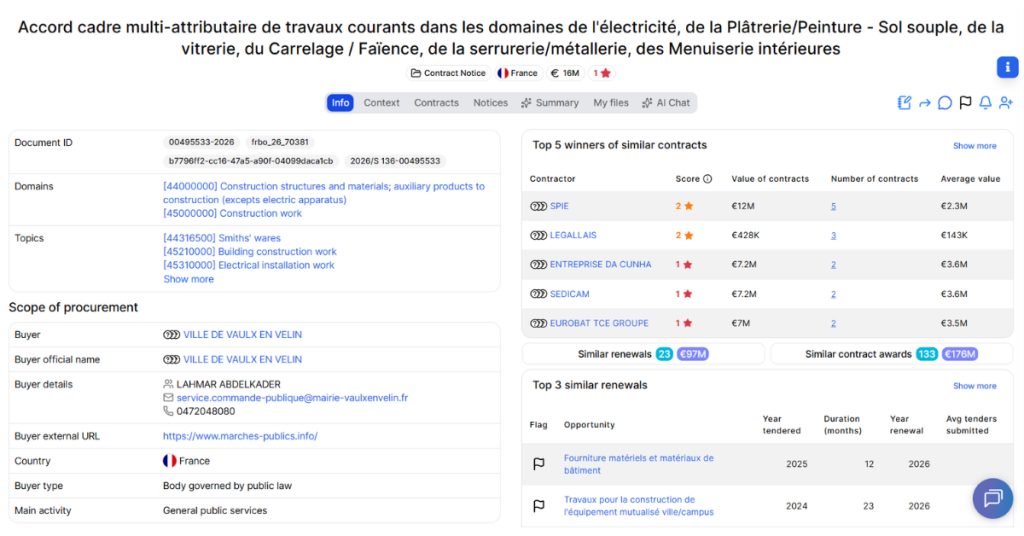Viewport: 1024px width, 536px height.
Task: Open the comment bubble icon
Action: click(x=944, y=102)
